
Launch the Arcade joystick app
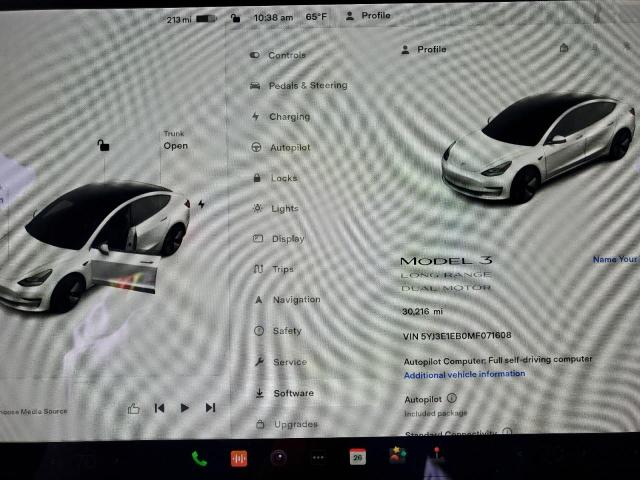(x=437, y=455)
